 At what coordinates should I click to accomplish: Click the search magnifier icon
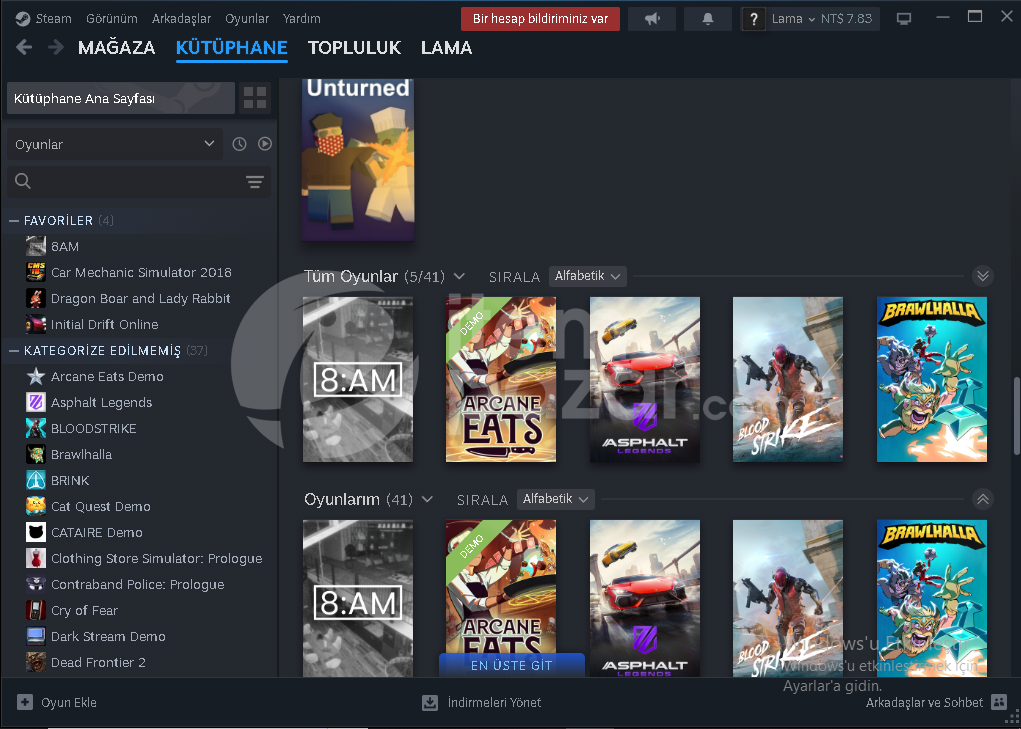coord(23,181)
